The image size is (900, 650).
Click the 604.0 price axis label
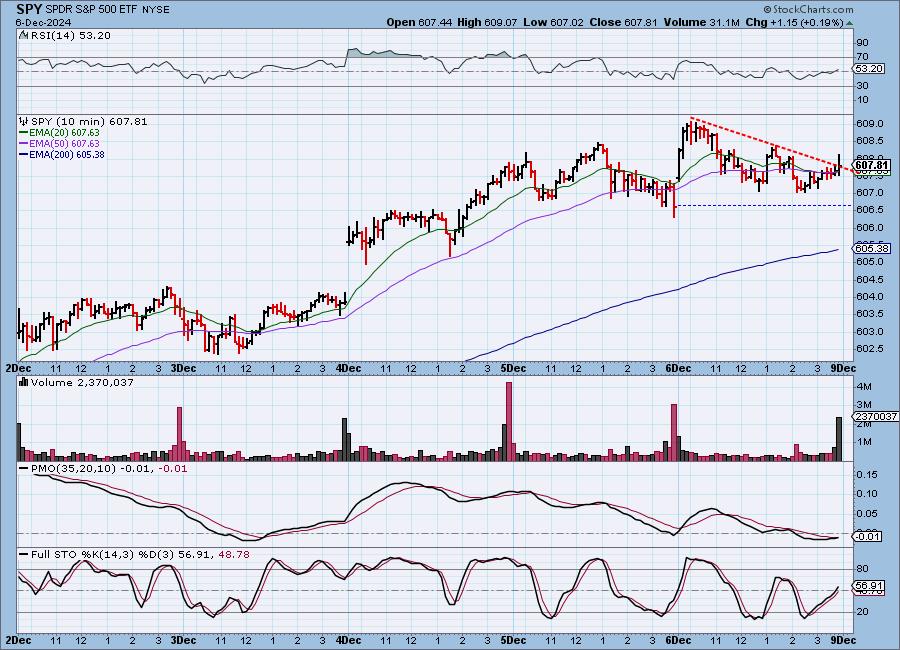click(869, 297)
